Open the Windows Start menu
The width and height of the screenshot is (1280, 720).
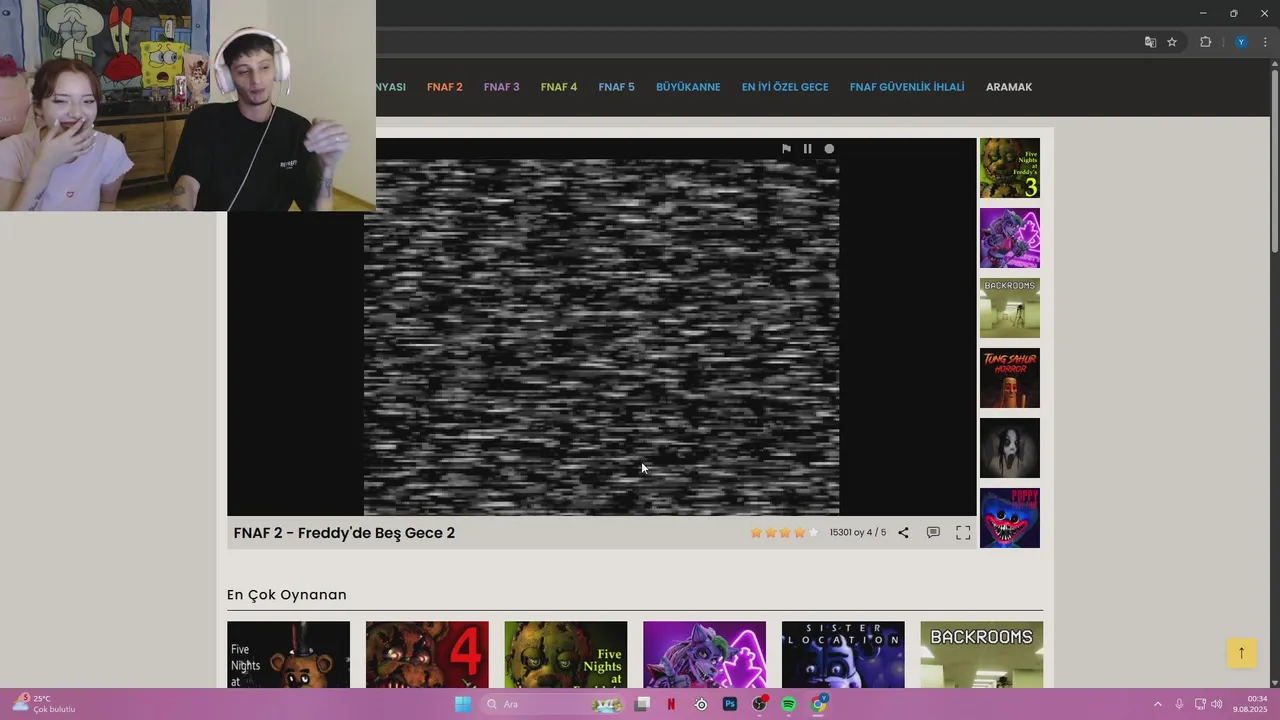tap(463, 704)
